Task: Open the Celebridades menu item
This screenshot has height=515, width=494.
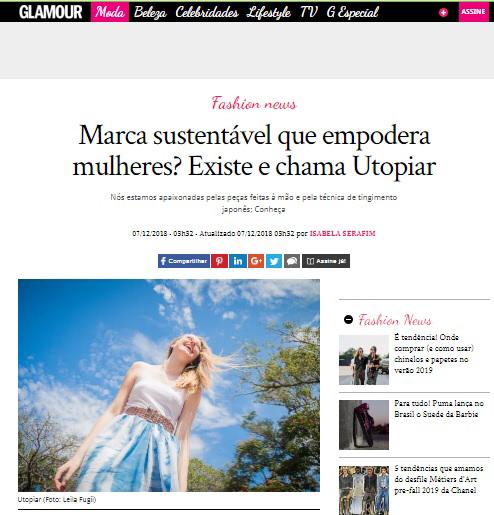Action: click(207, 12)
